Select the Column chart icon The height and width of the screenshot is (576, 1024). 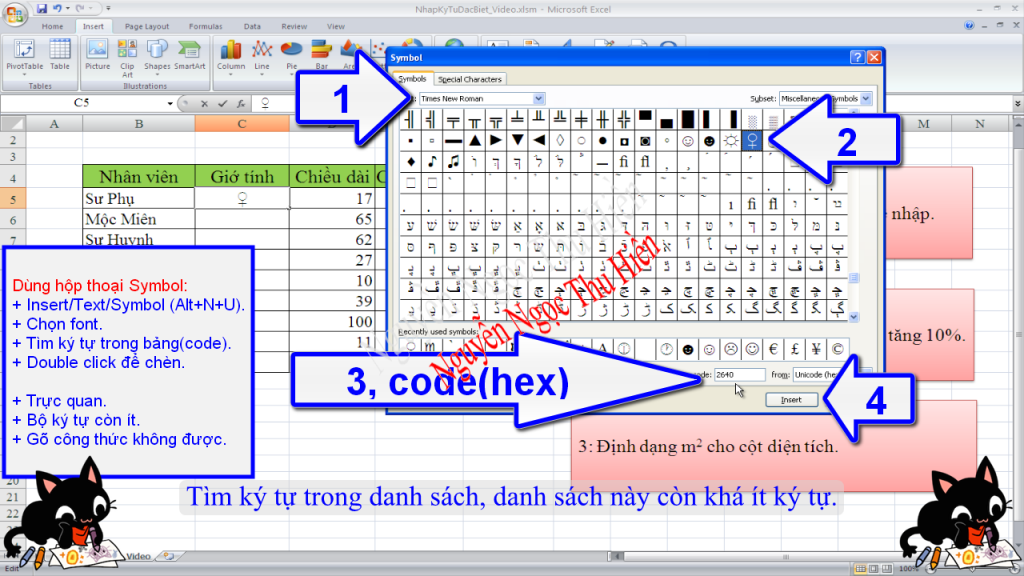(231, 53)
